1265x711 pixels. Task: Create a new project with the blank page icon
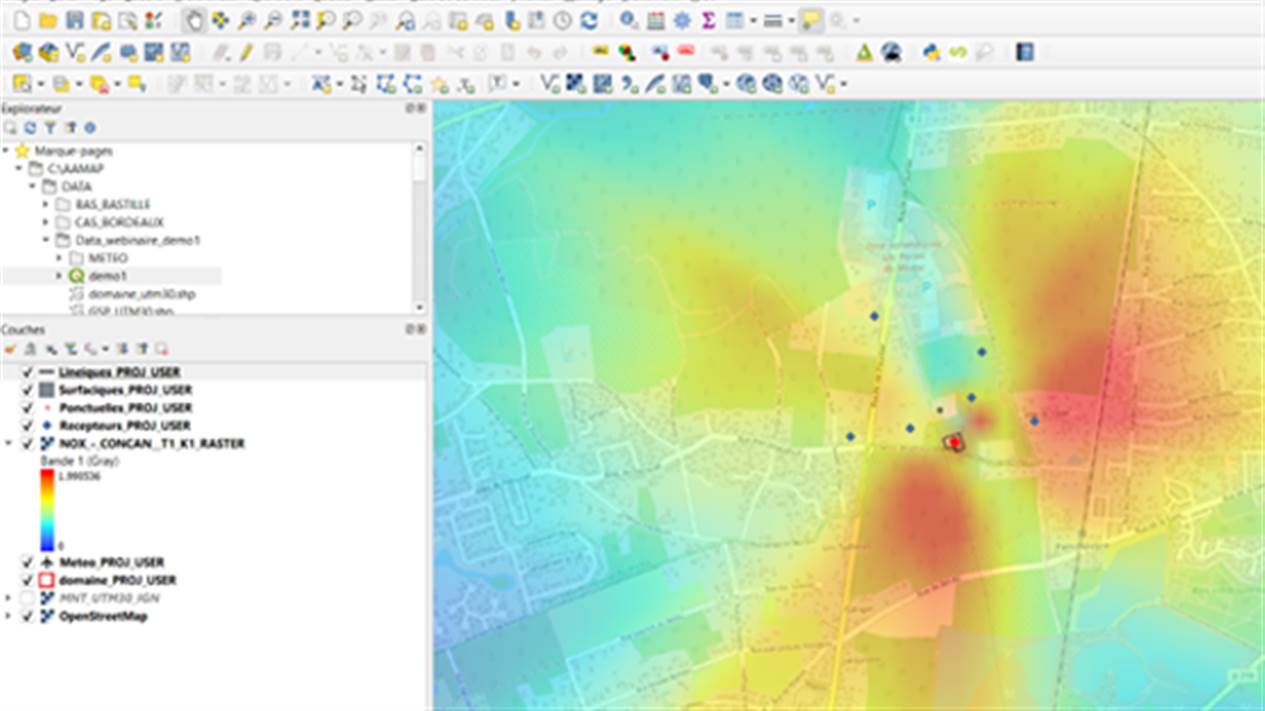click(22, 20)
